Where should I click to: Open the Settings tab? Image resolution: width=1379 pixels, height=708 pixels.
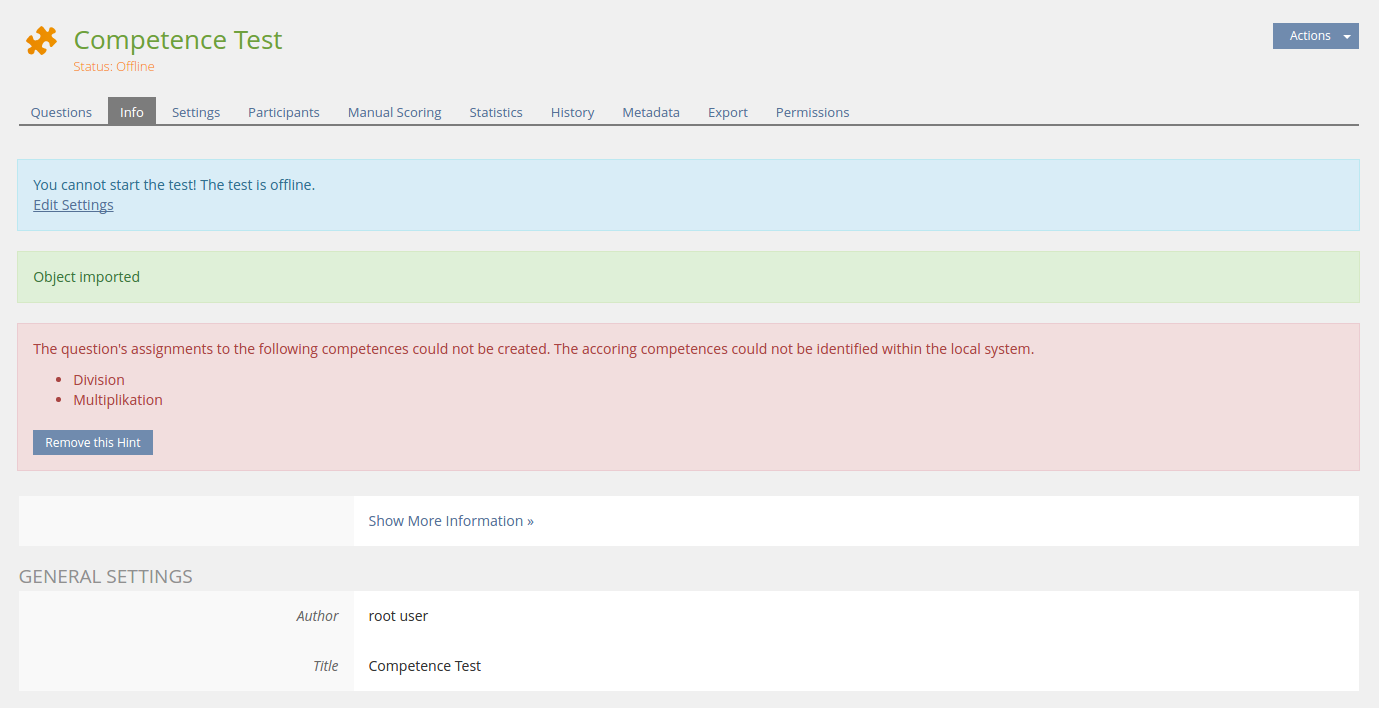click(x=196, y=112)
